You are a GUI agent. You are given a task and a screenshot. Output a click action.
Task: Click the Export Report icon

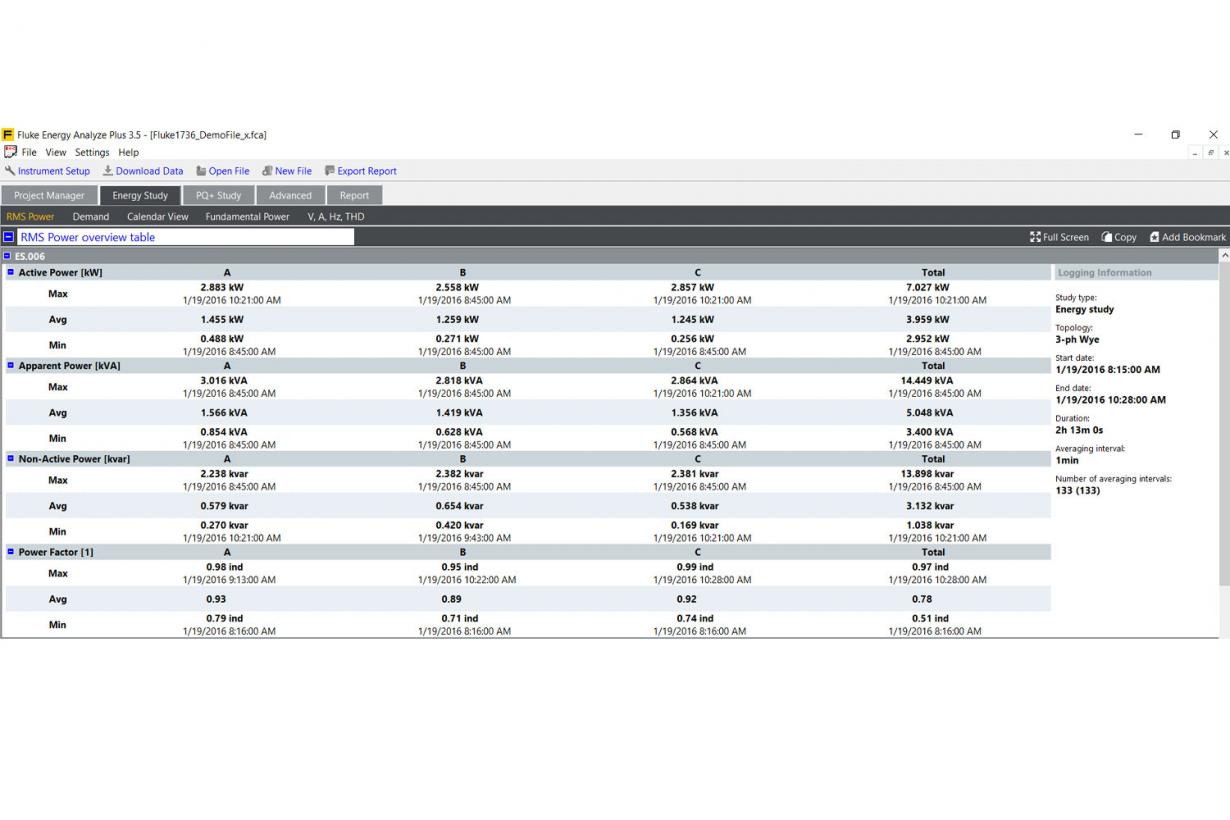click(329, 171)
